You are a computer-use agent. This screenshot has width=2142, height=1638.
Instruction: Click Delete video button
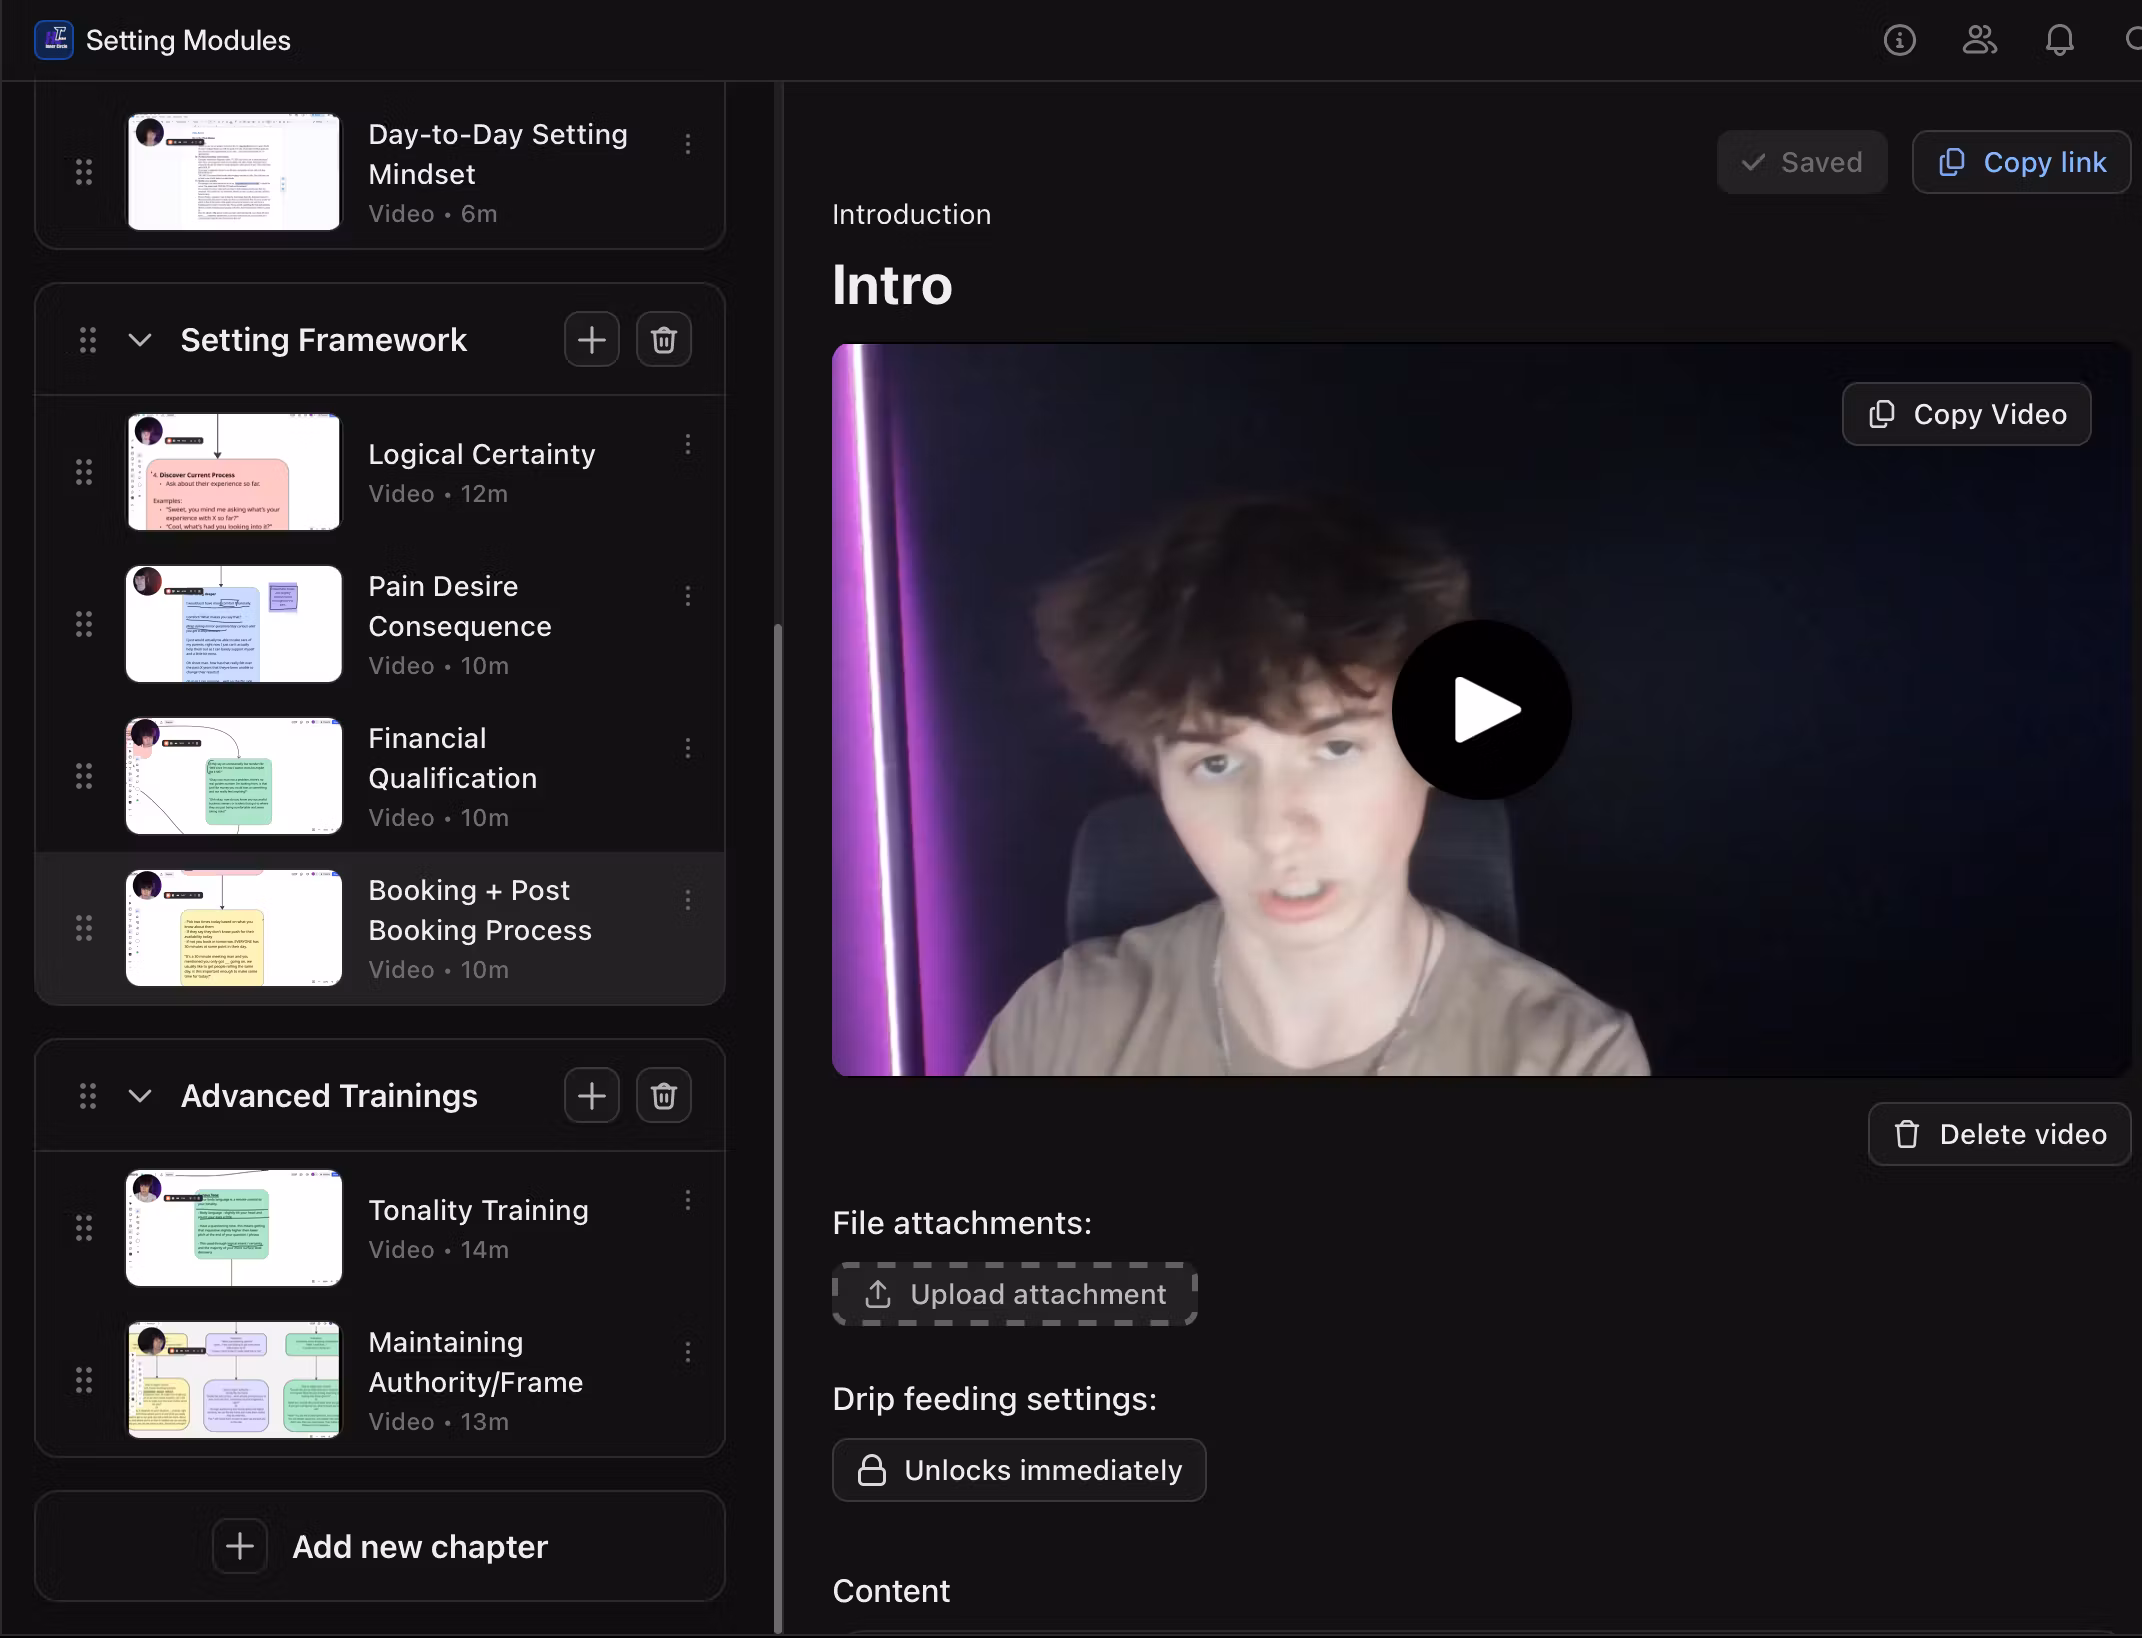click(x=1999, y=1134)
